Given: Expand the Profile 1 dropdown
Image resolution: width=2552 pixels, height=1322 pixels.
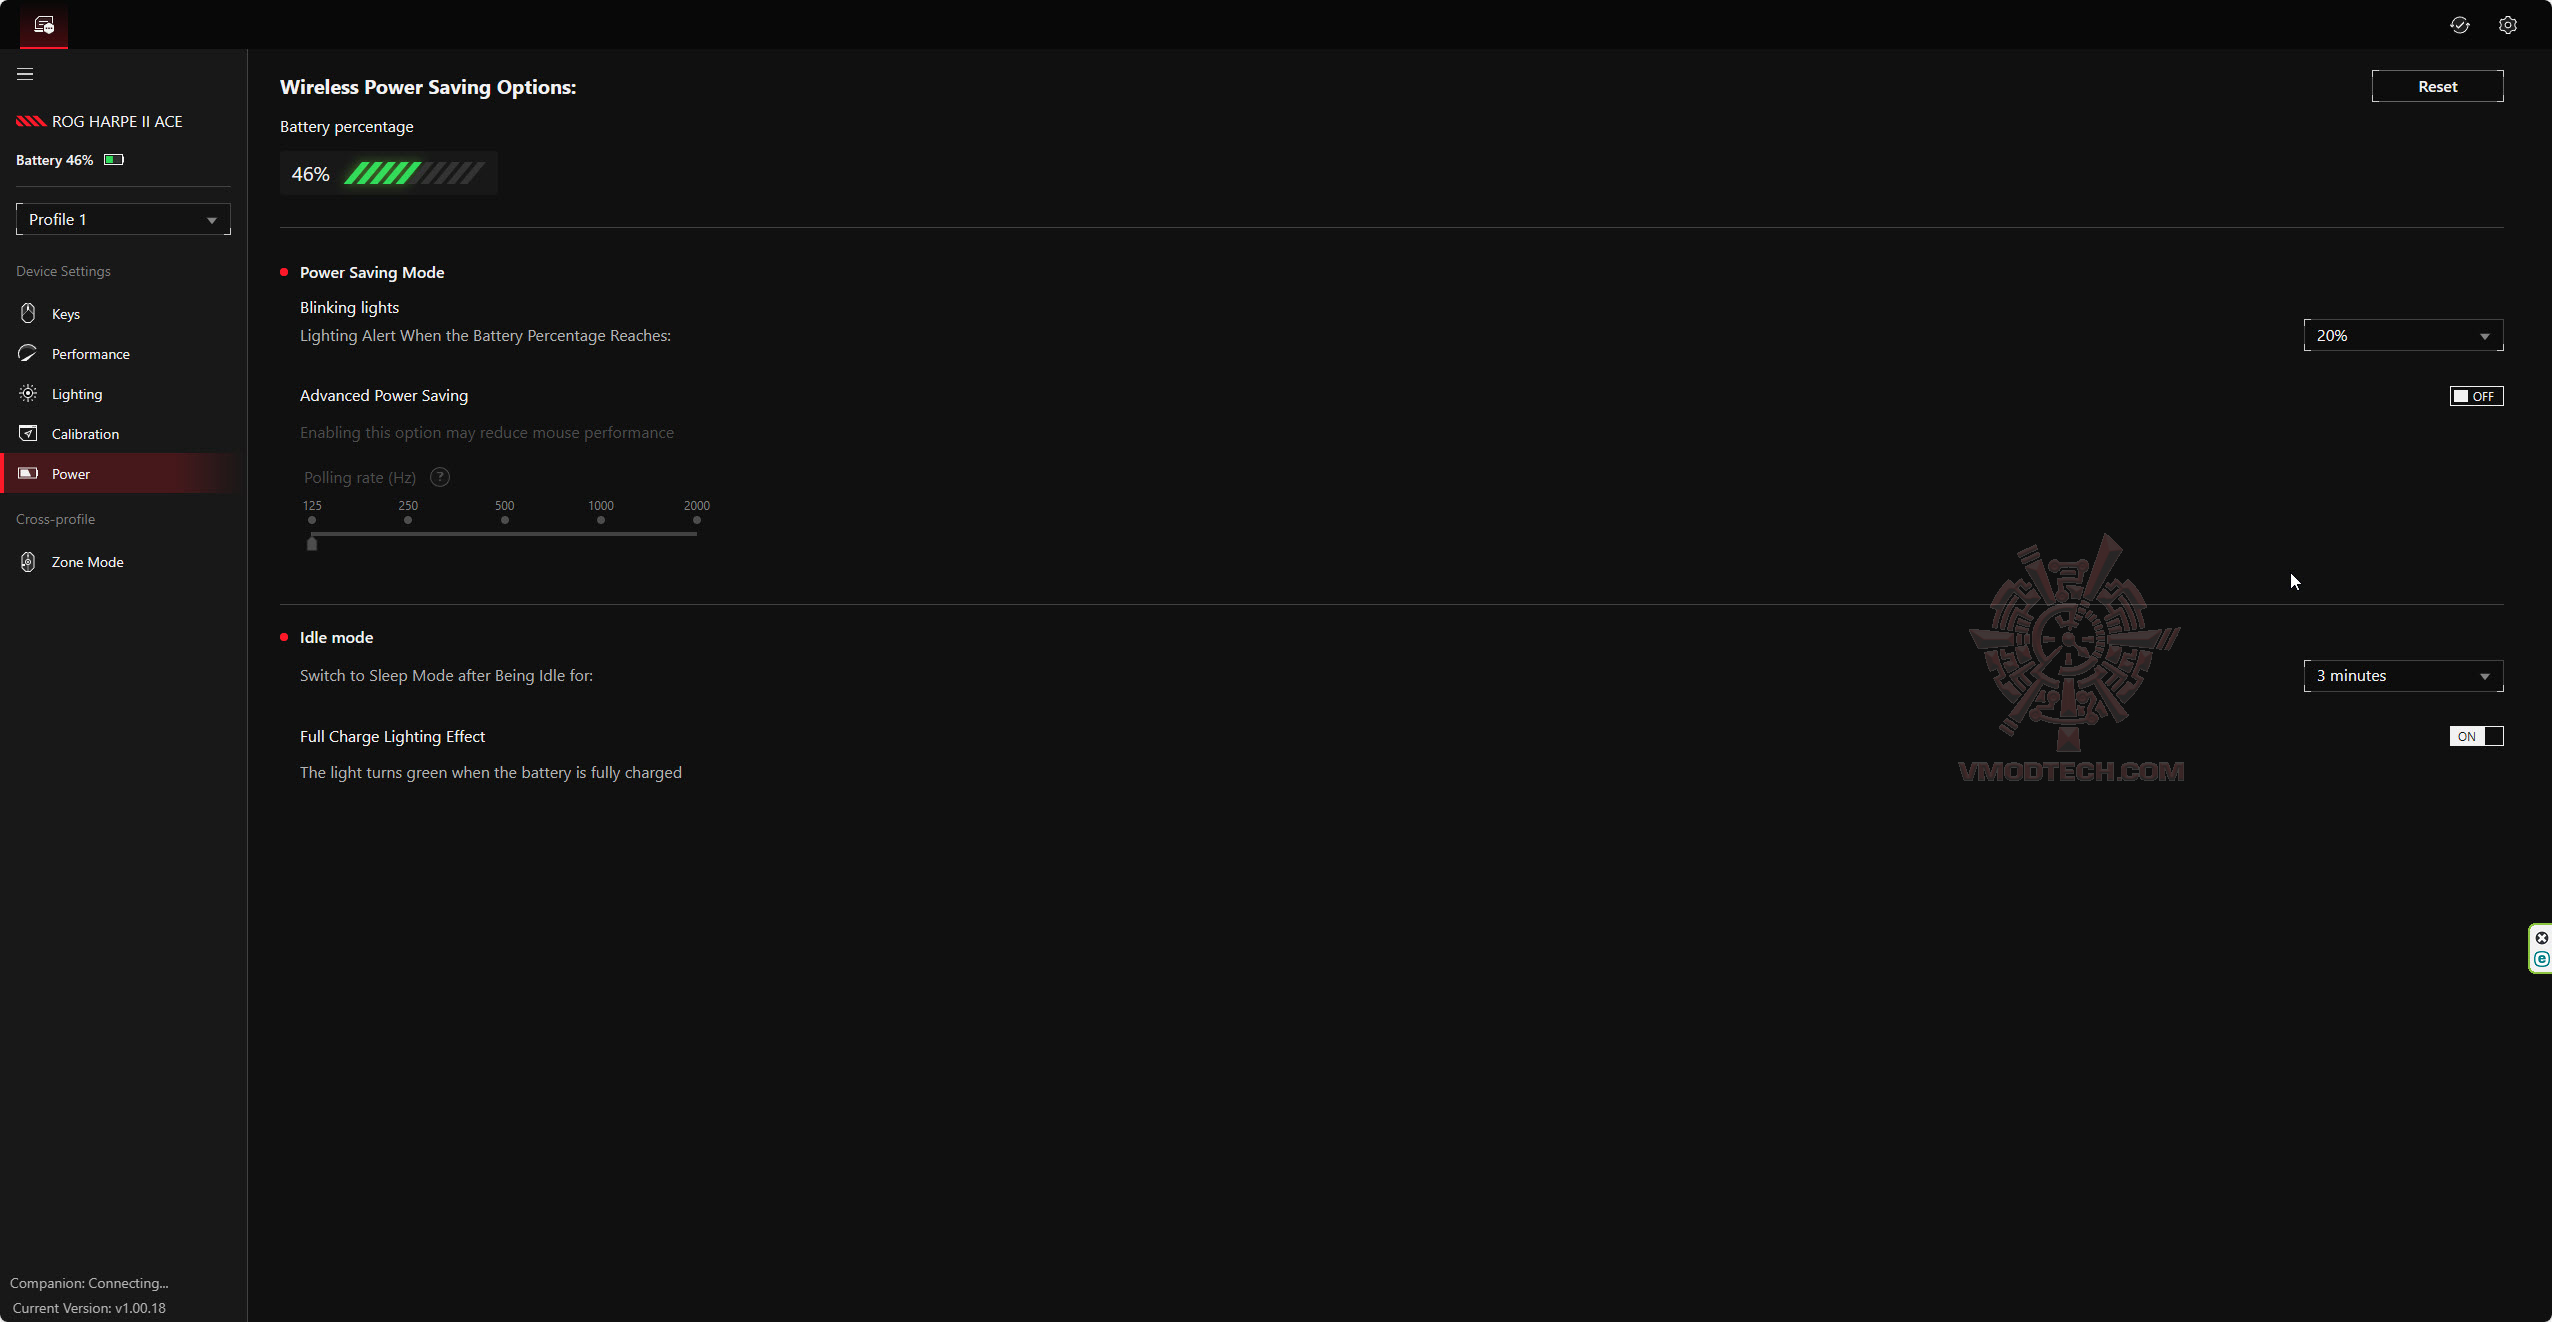Looking at the screenshot, I should 123,220.
